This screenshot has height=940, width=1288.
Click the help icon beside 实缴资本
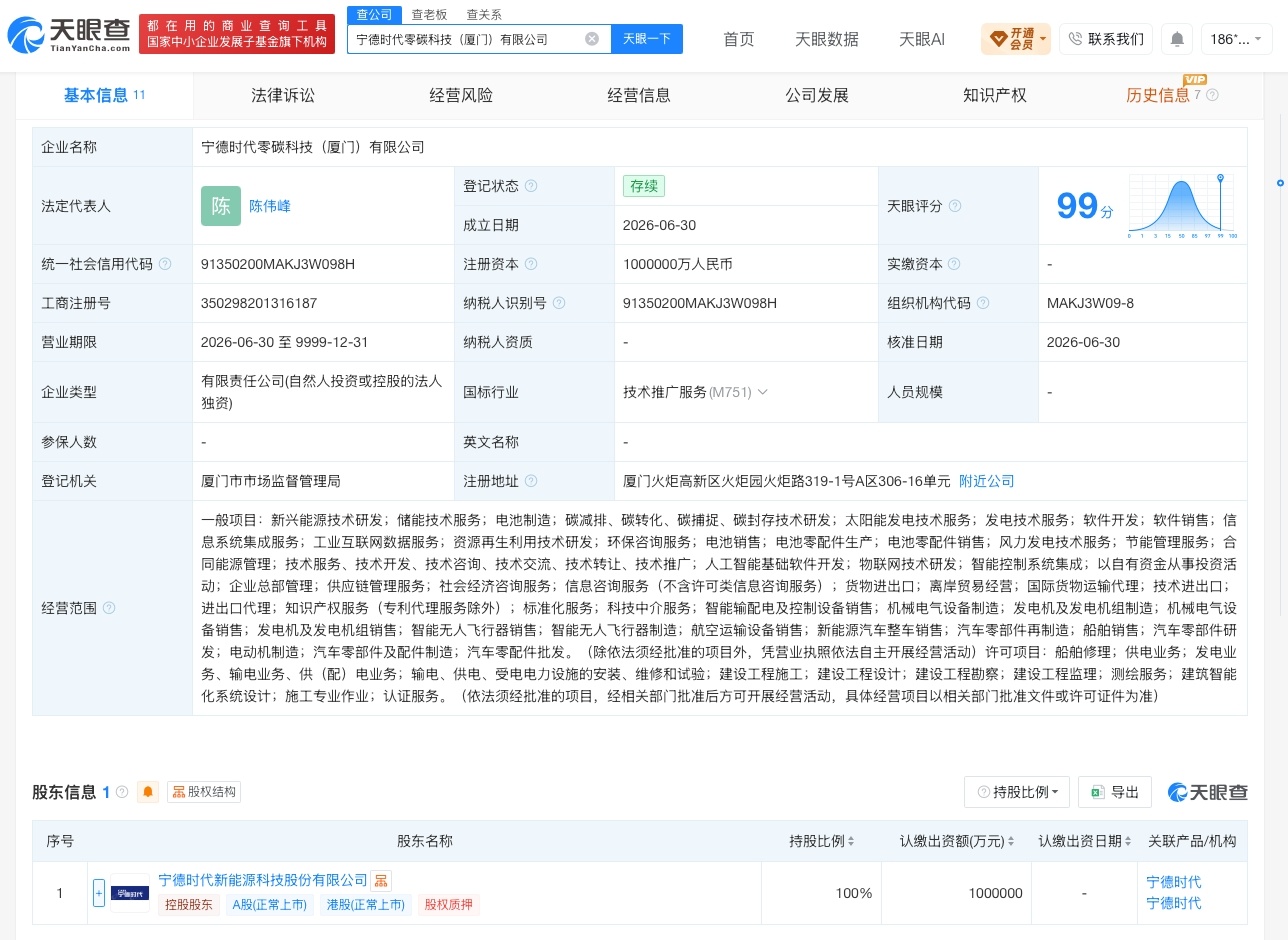955,264
